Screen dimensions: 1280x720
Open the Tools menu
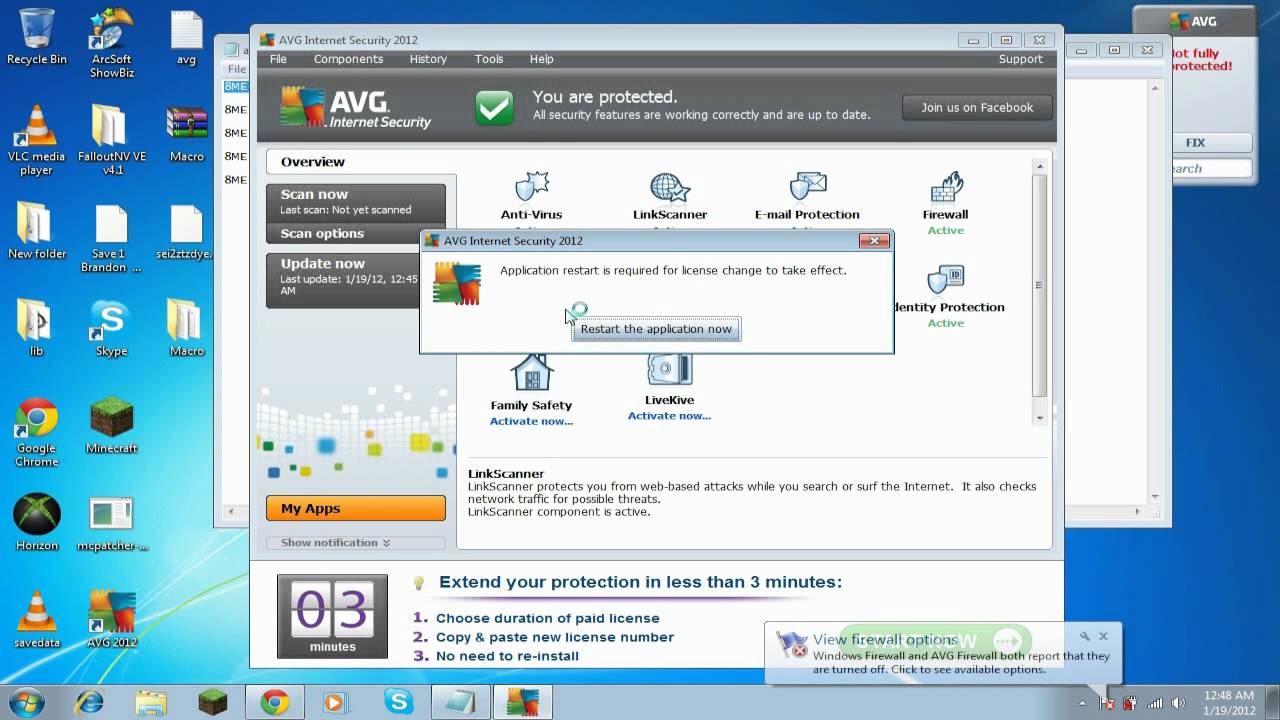(x=489, y=59)
